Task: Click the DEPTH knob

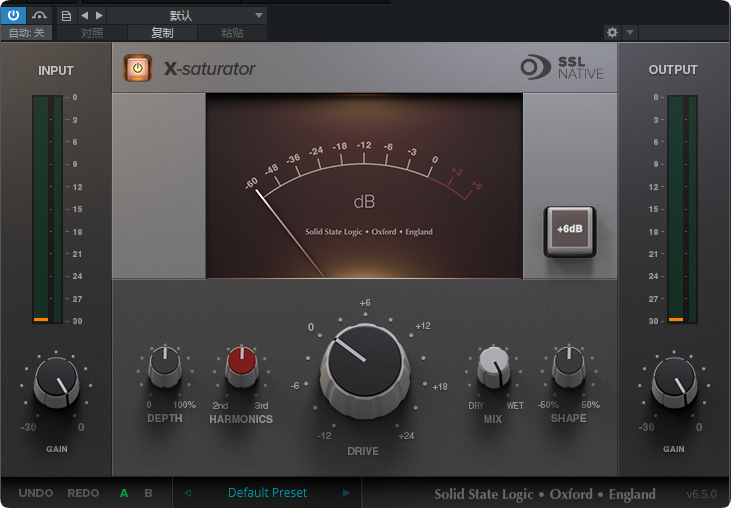Action: pyautogui.click(x=165, y=367)
